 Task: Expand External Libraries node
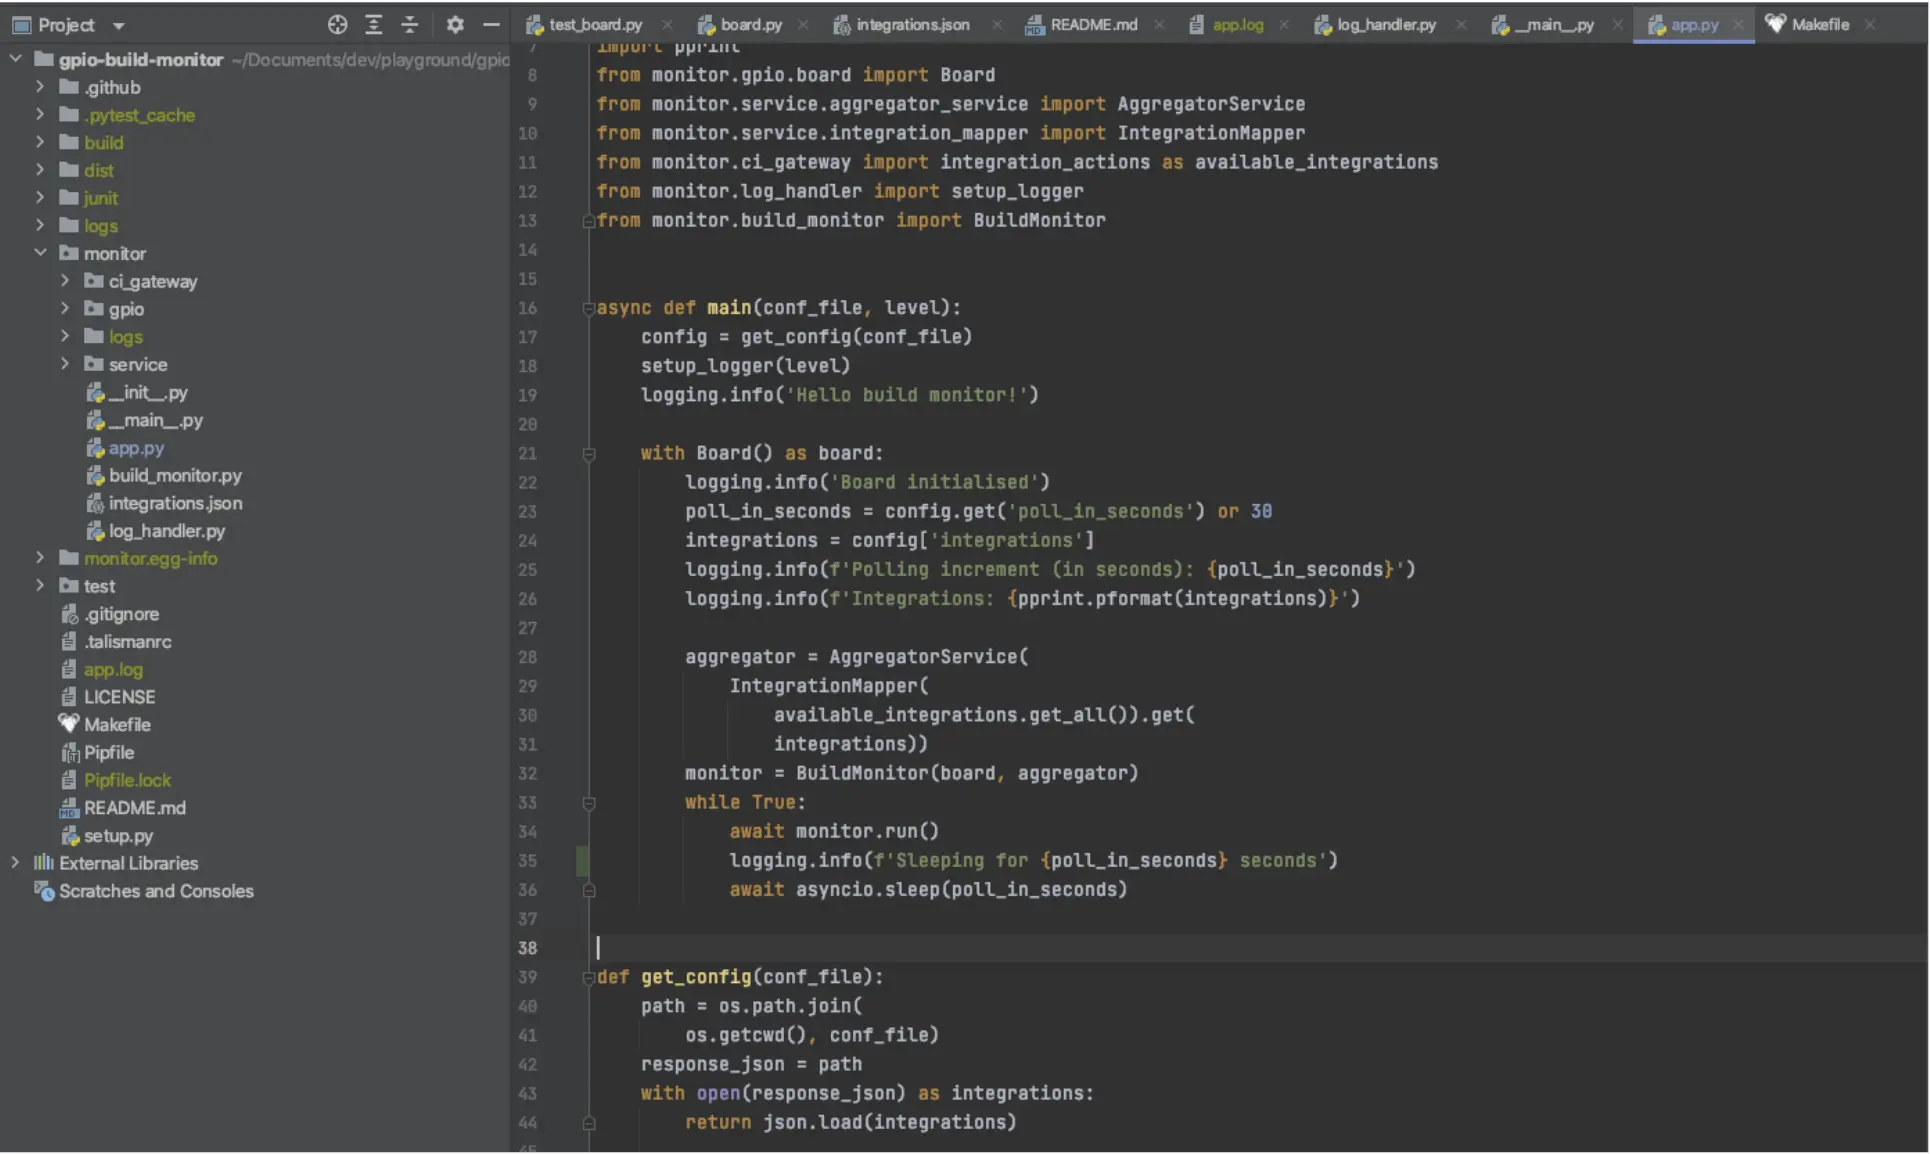15,863
